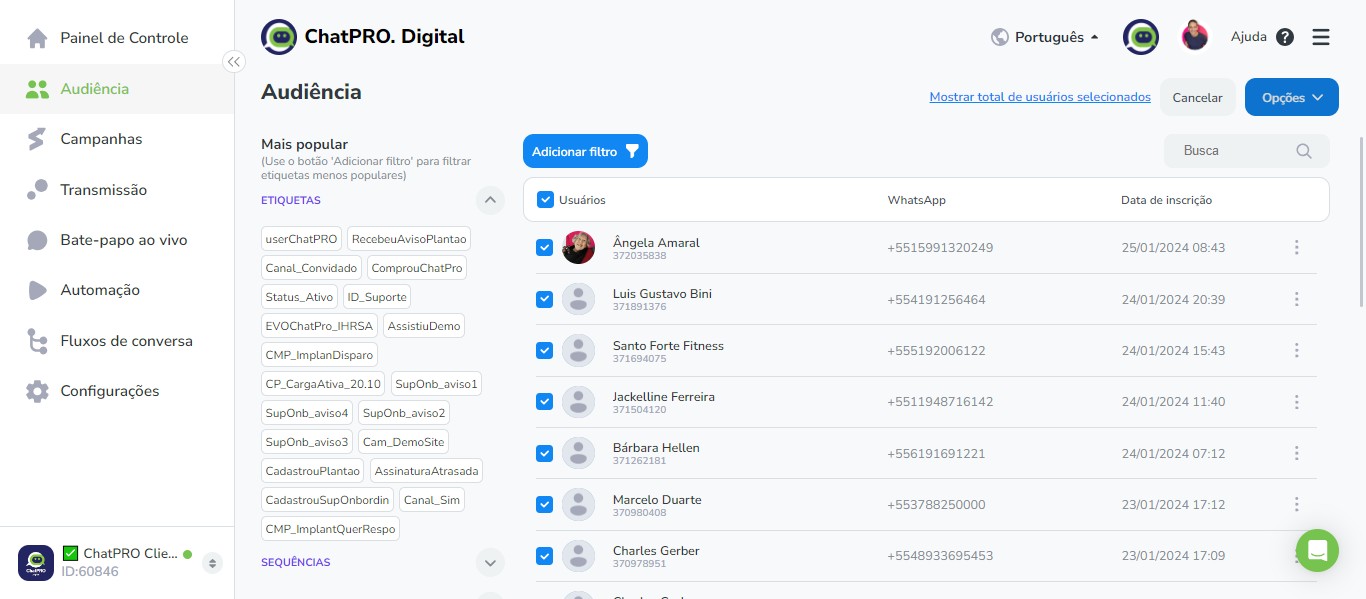The width and height of the screenshot is (1366, 599).
Task: Click the Cancelar button
Action: pyautogui.click(x=1197, y=97)
